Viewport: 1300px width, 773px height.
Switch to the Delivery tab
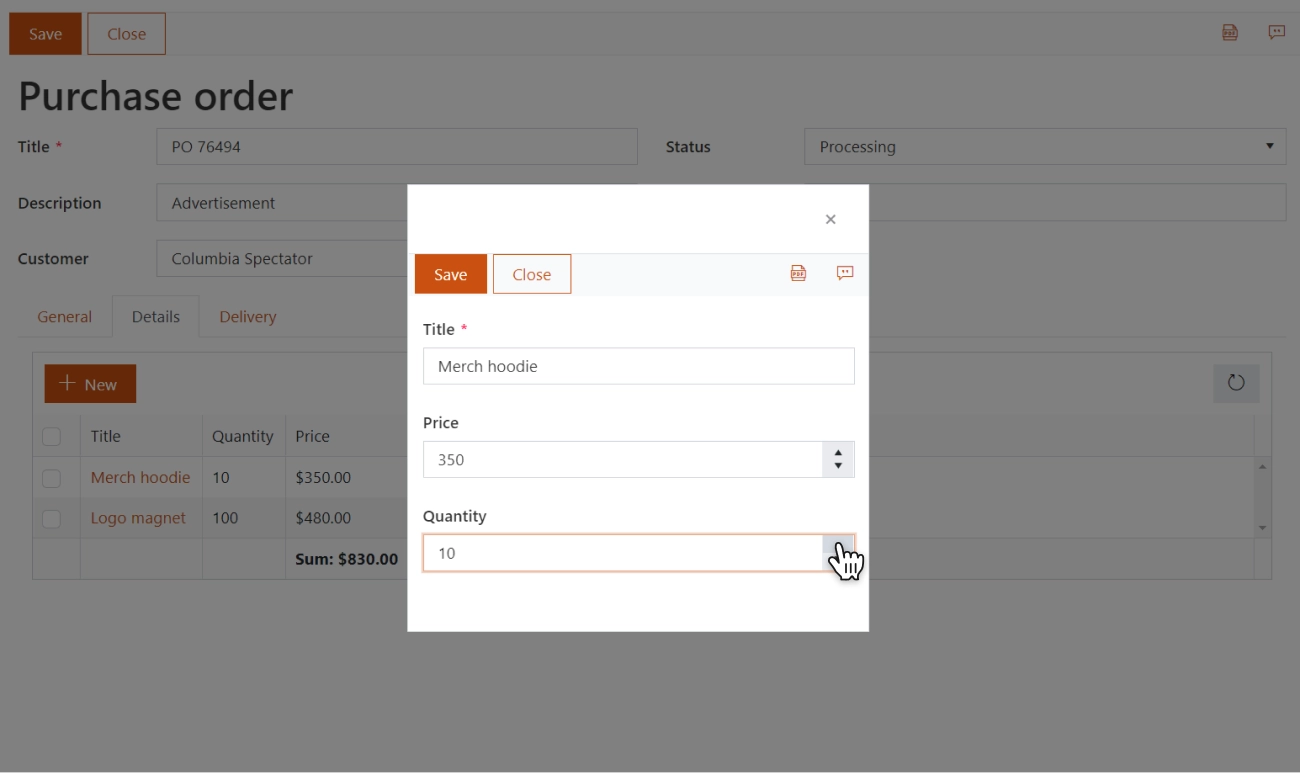click(x=248, y=317)
